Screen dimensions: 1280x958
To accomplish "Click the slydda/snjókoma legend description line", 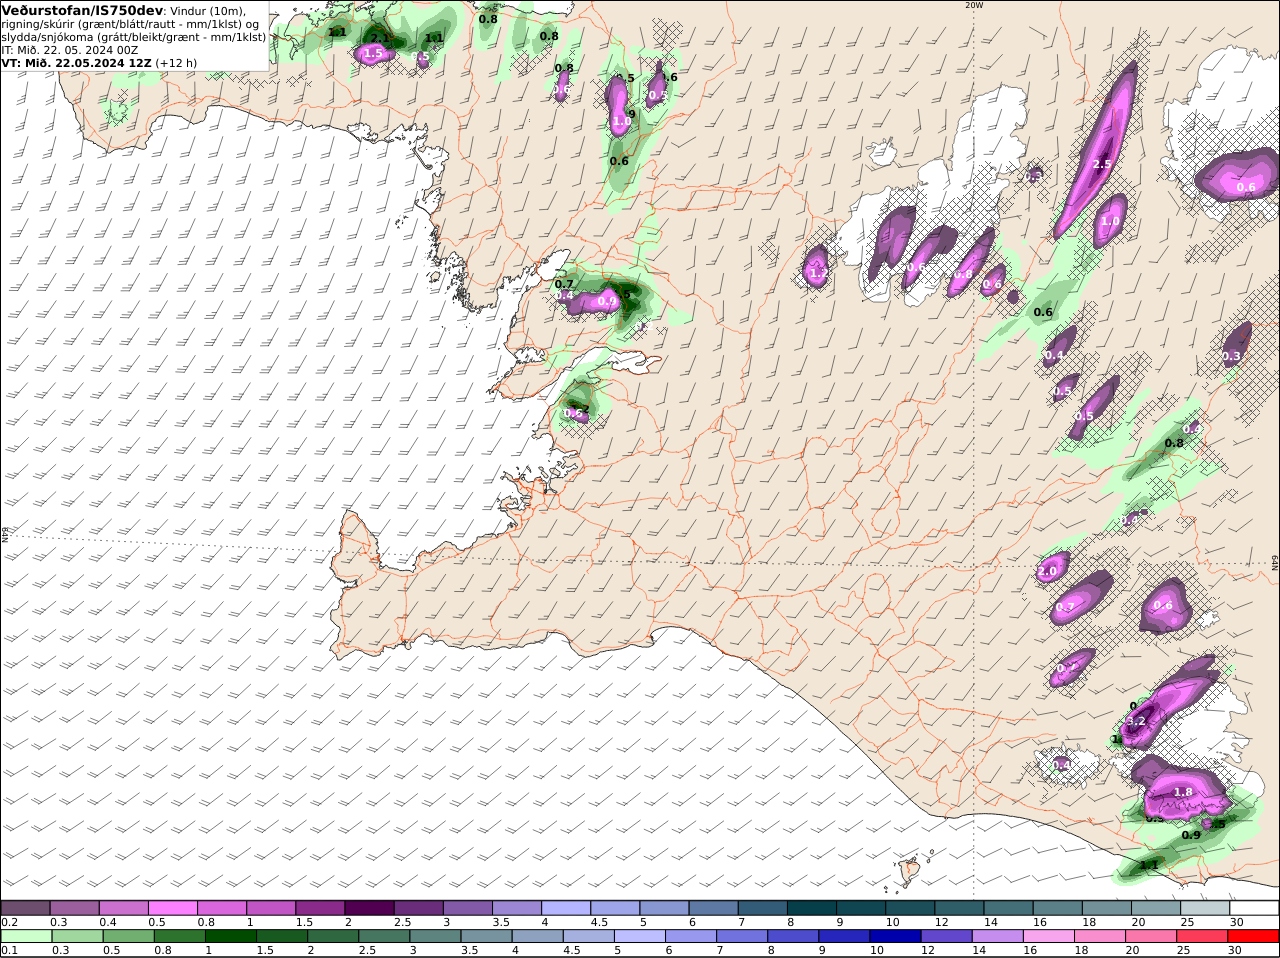I will (x=134, y=36).
